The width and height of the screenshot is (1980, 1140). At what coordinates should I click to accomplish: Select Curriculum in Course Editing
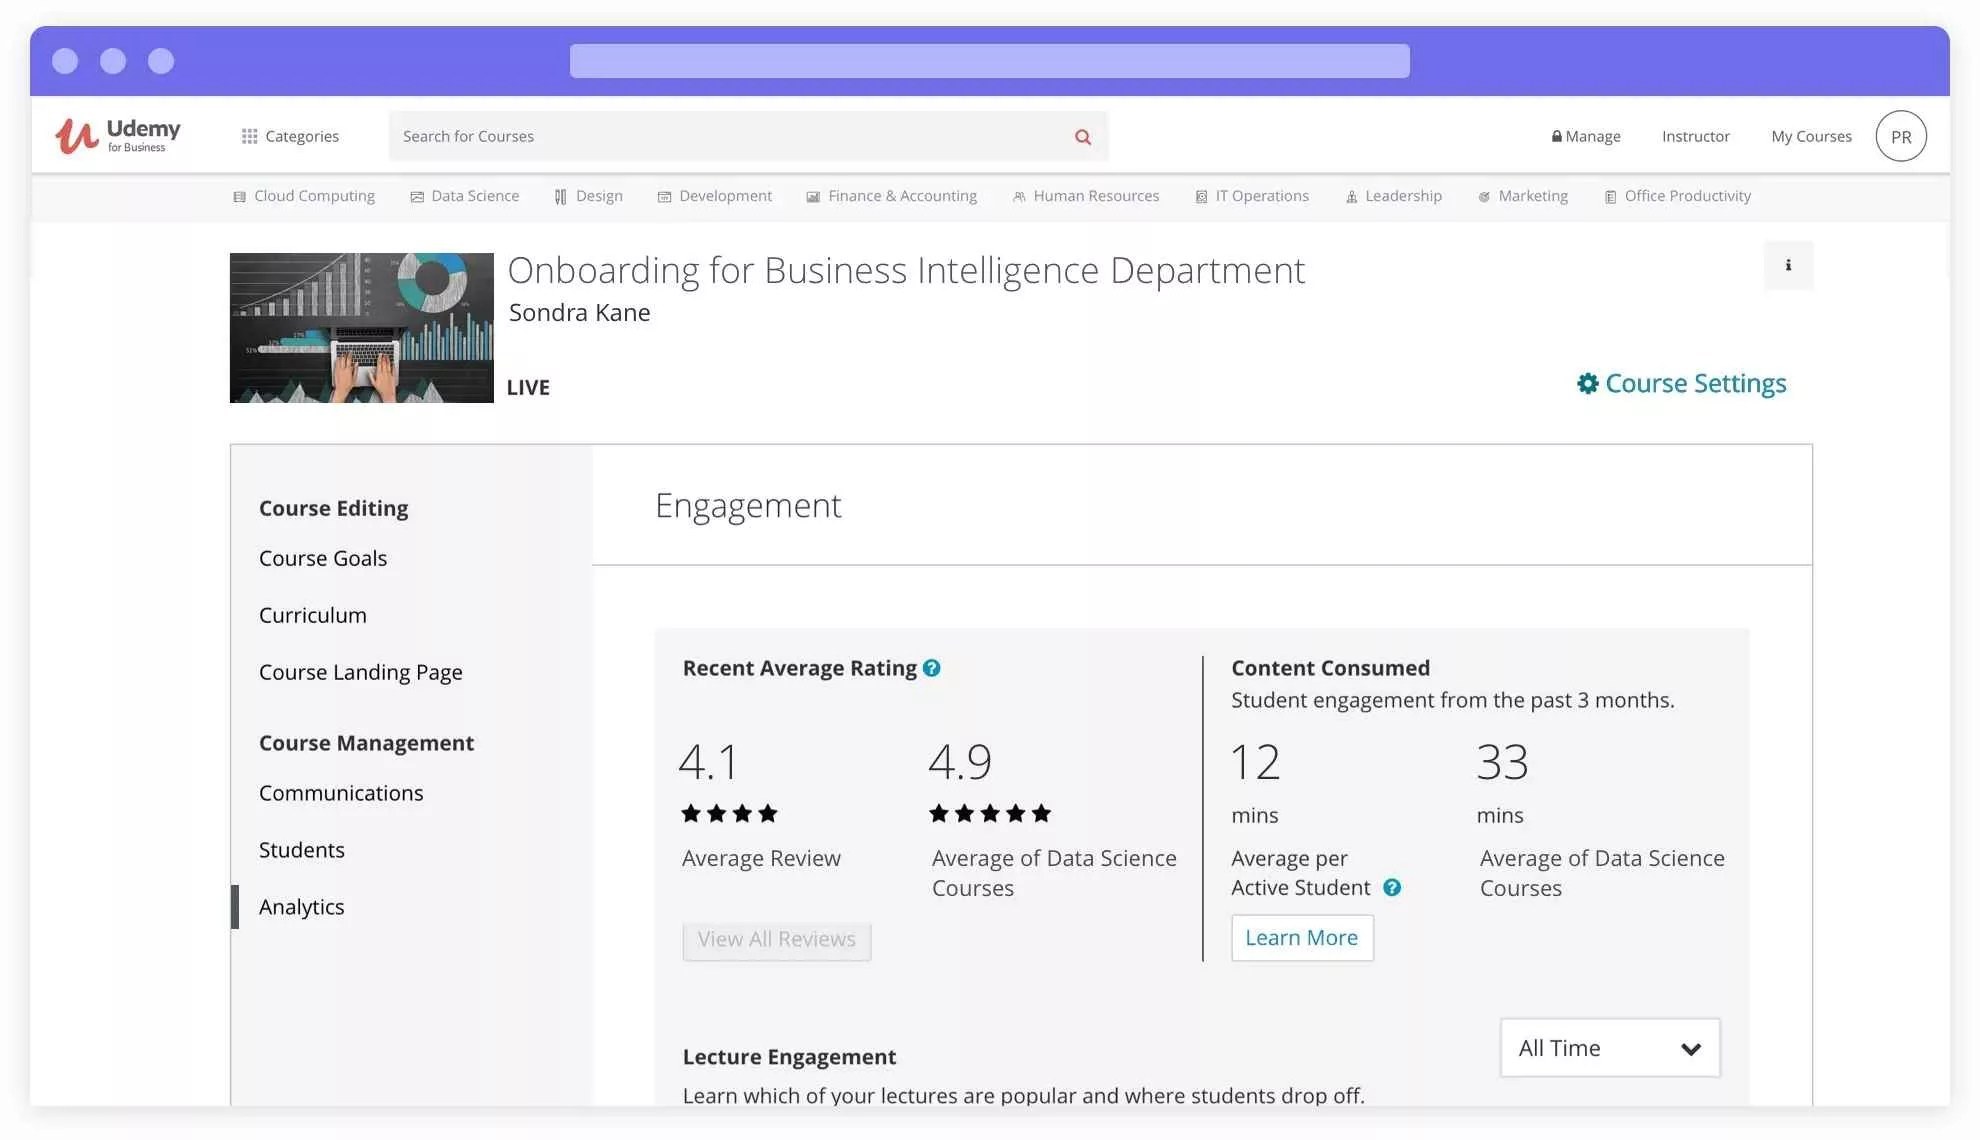(x=312, y=615)
